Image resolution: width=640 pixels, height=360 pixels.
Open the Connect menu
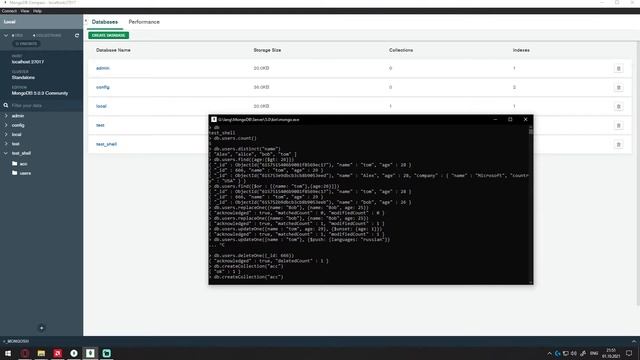pyautogui.click(x=9, y=11)
